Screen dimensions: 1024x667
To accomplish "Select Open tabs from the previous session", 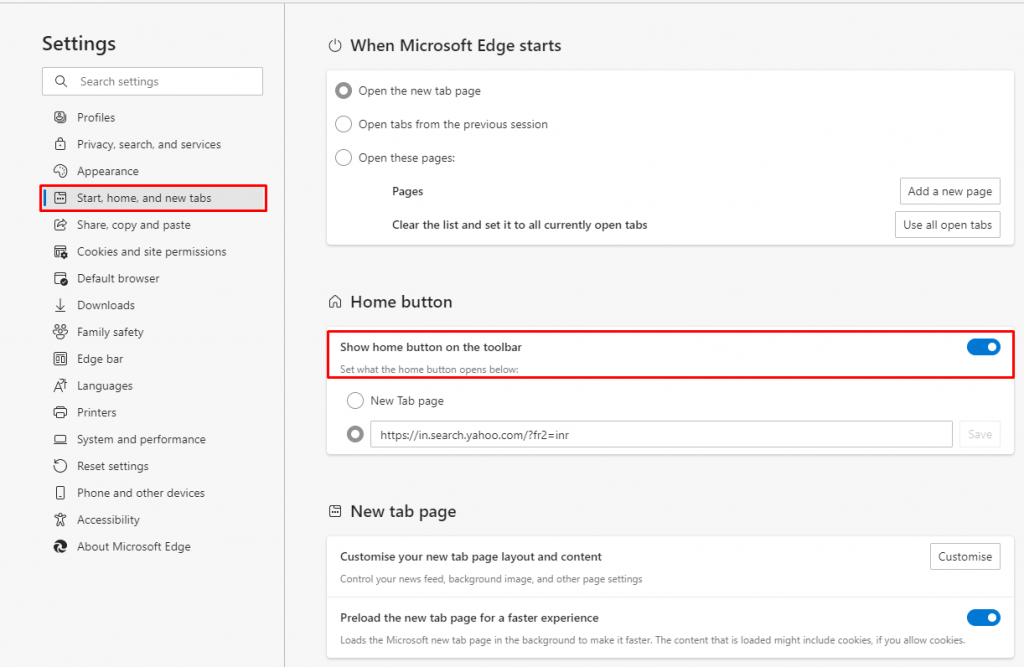I will (x=344, y=124).
